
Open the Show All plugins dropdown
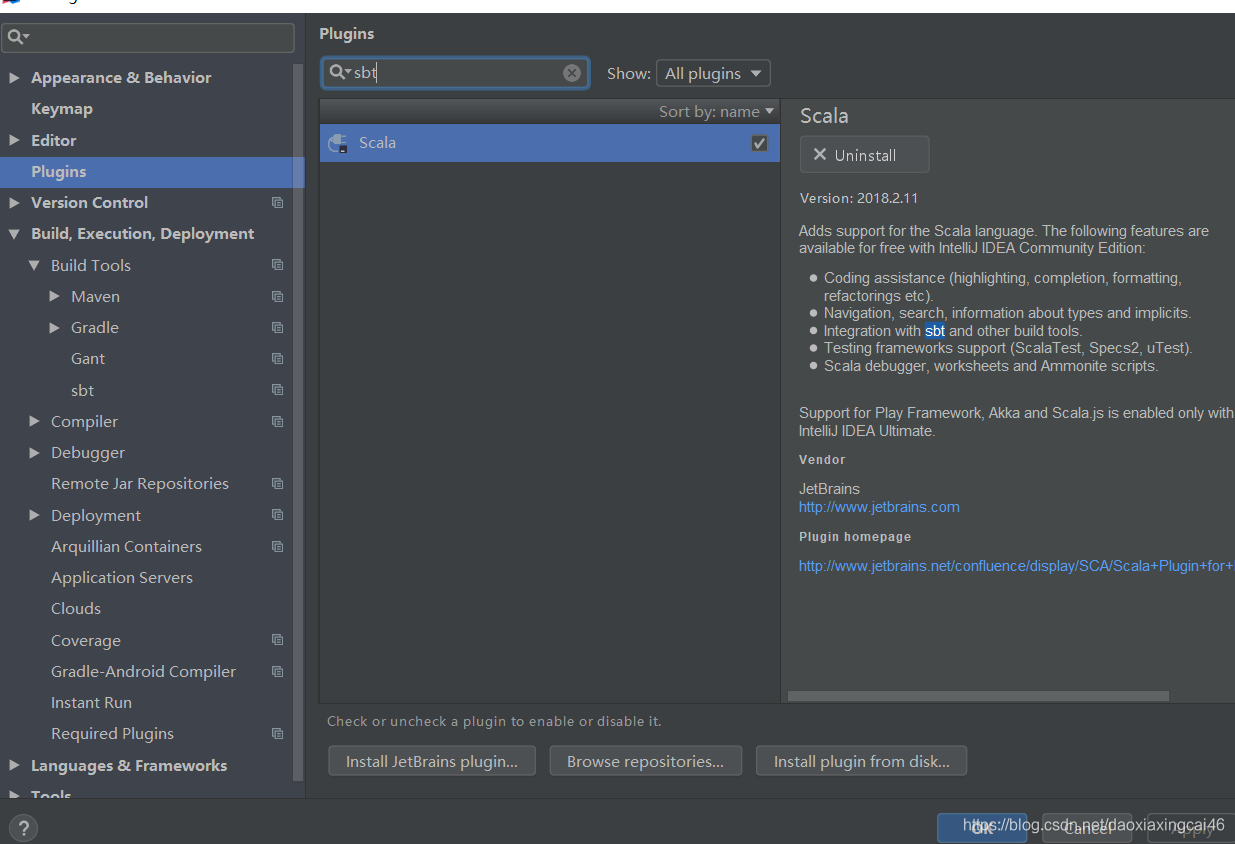pyautogui.click(x=713, y=73)
